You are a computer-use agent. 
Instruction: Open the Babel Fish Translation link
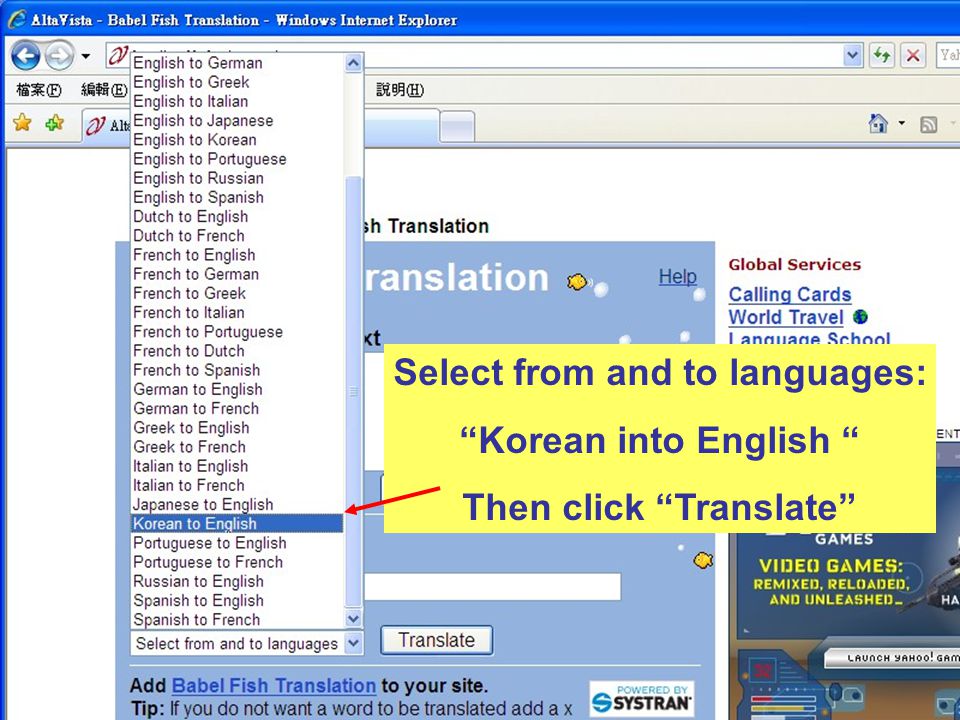(274, 686)
